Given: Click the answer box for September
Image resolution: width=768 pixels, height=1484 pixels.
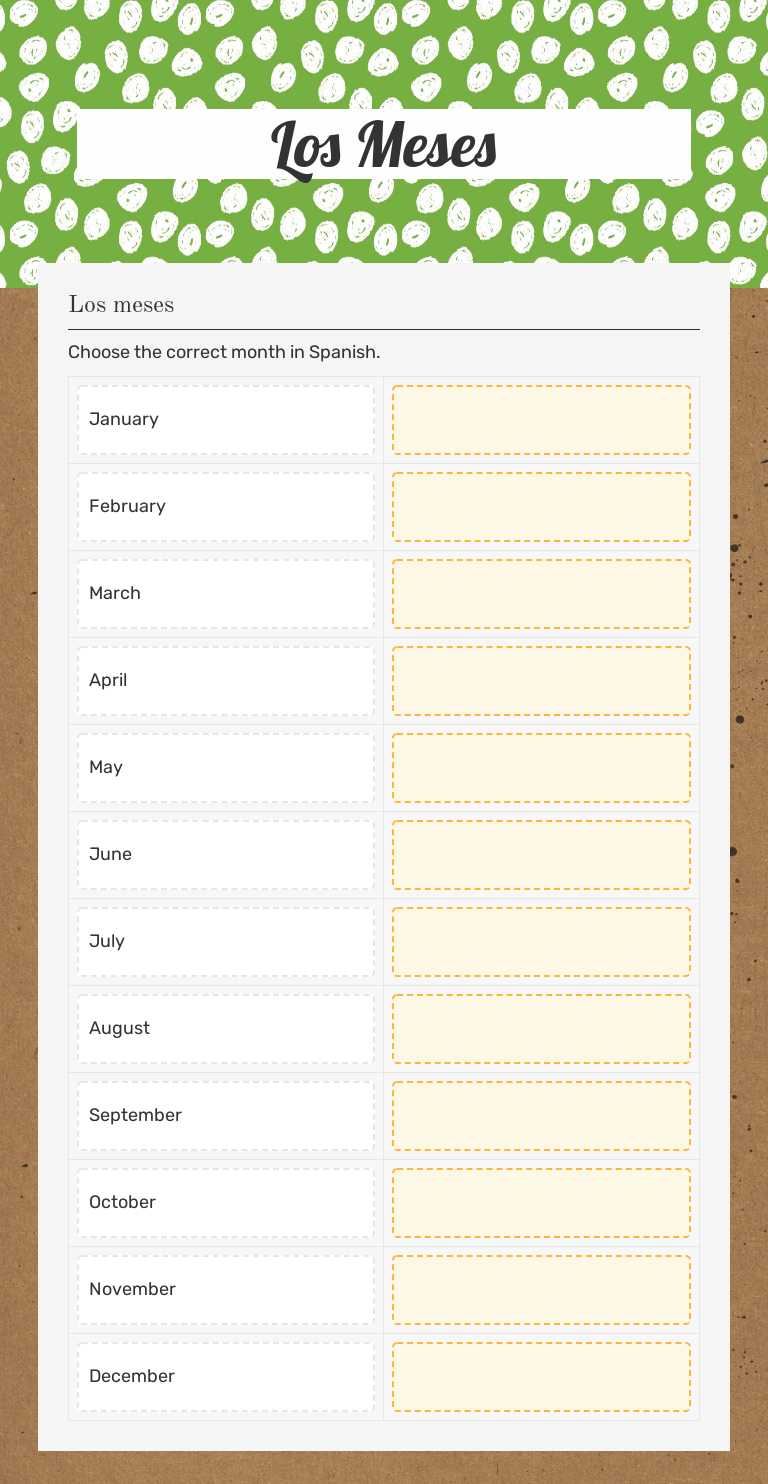Looking at the screenshot, I should (x=541, y=1116).
